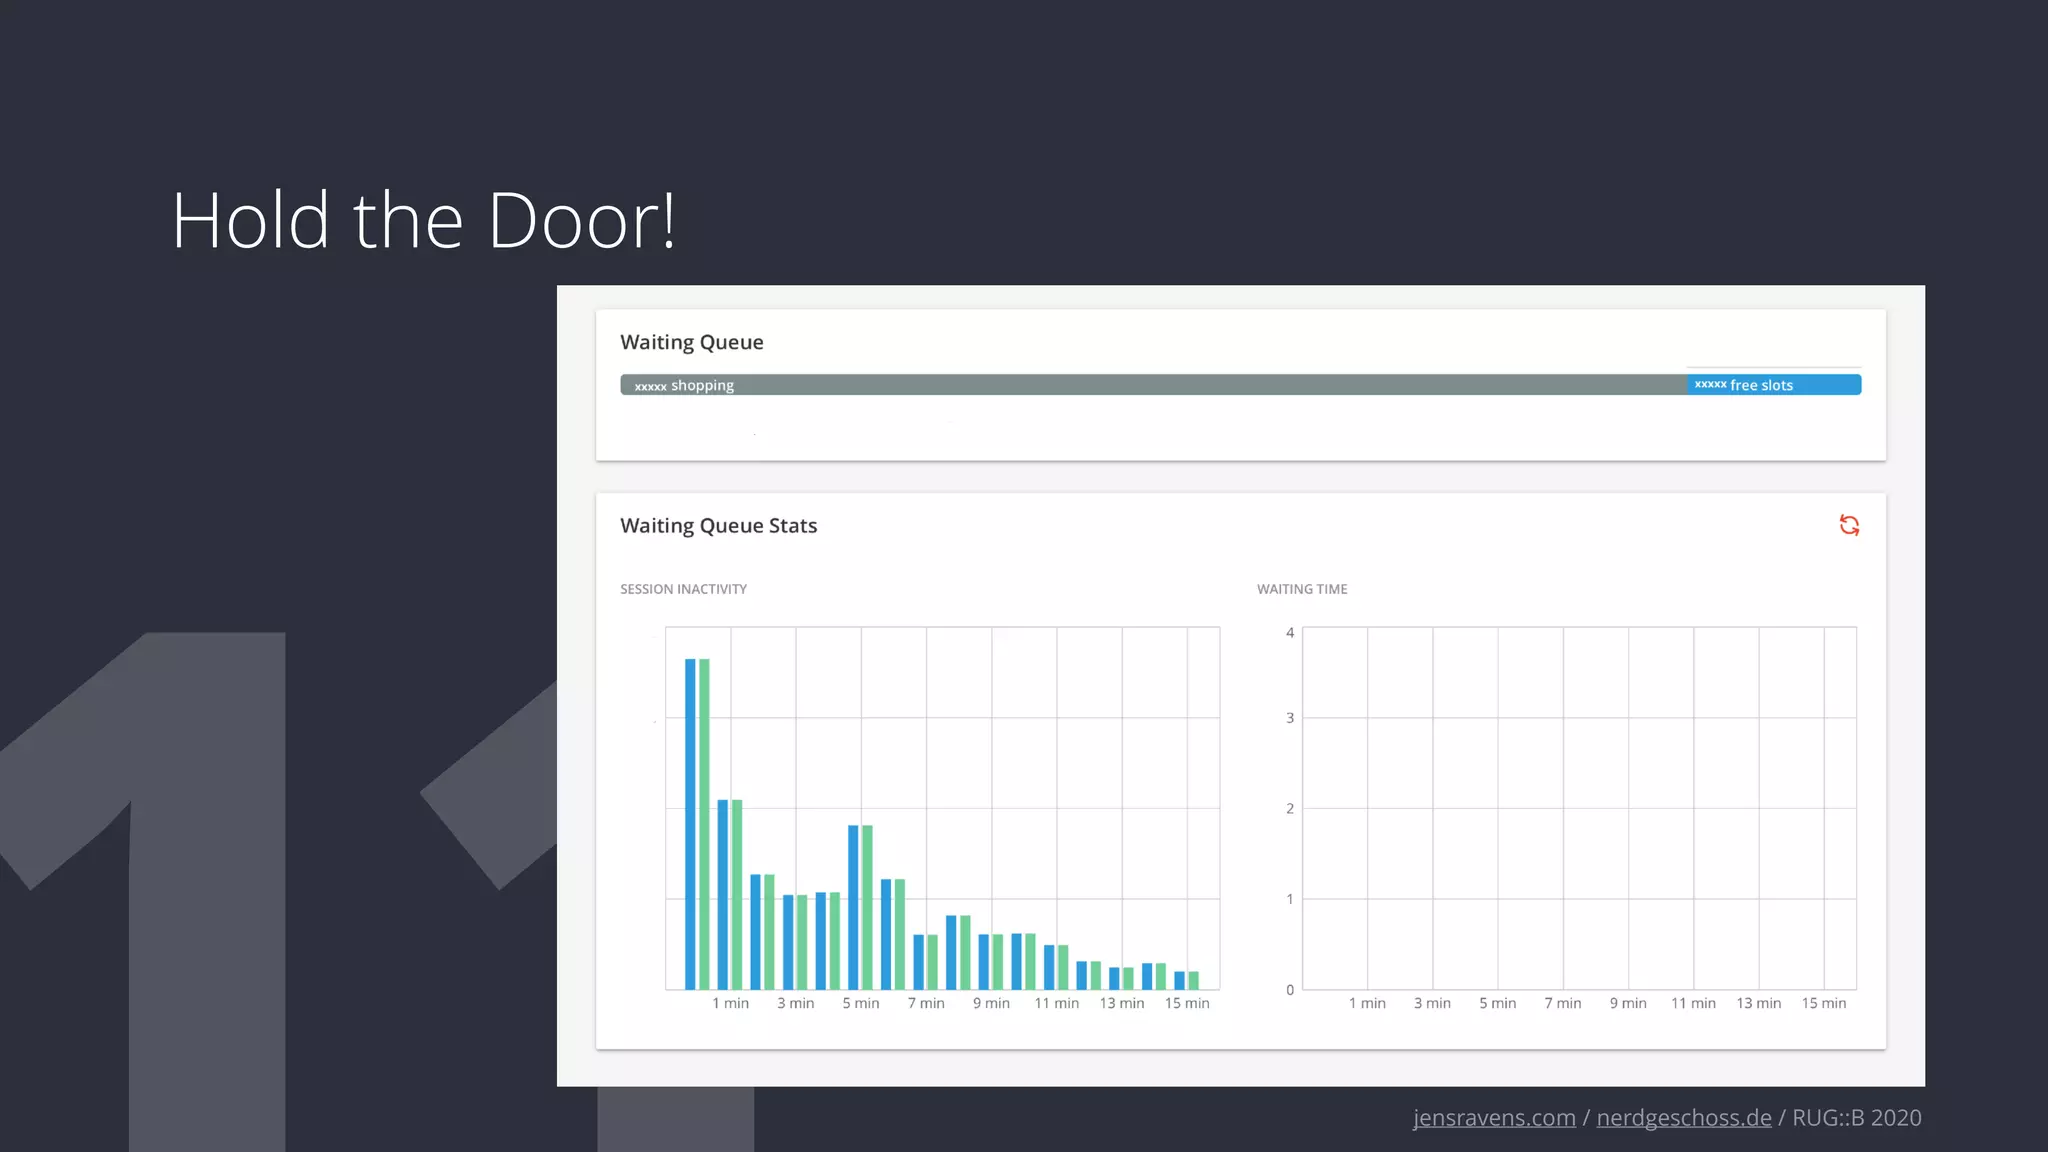Click the blue bar at 5 min
Viewport: 2048px width, 1152px height.
click(x=853, y=905)
